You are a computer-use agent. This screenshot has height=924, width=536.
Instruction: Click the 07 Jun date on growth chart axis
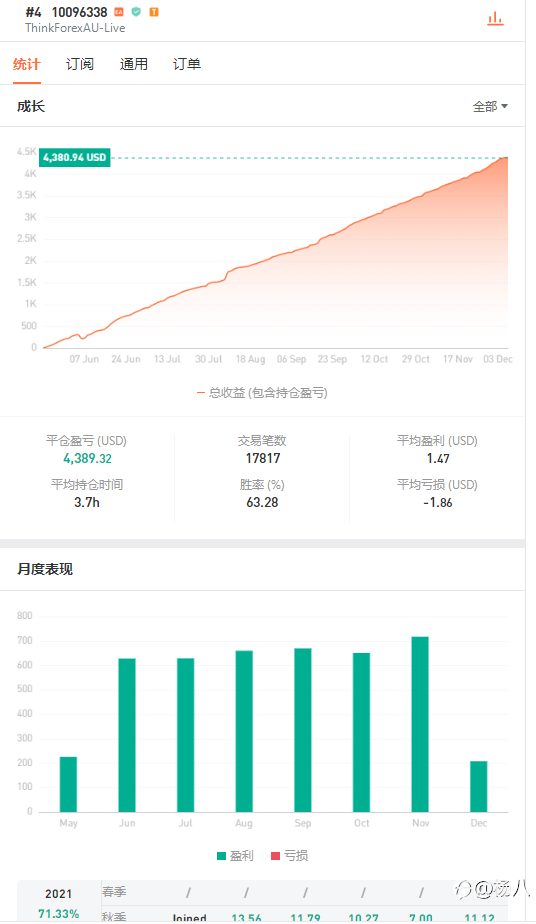84,359
